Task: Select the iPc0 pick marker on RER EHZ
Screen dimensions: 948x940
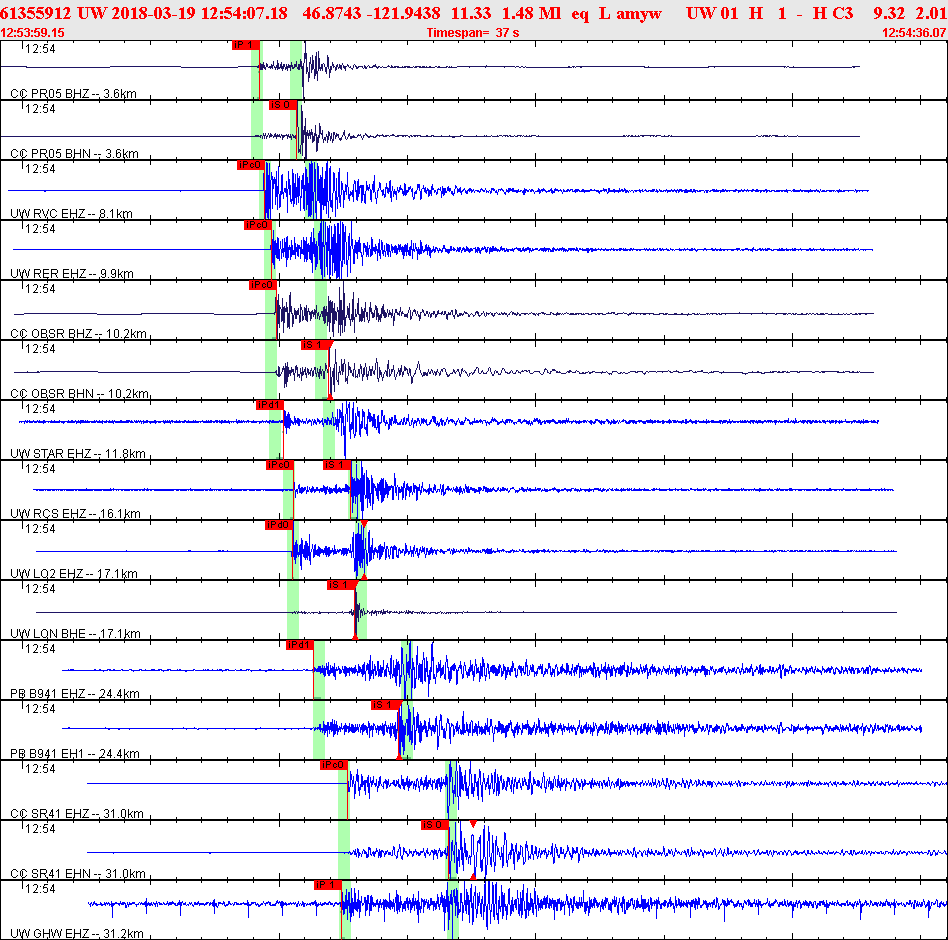Action: pos(257,225)
